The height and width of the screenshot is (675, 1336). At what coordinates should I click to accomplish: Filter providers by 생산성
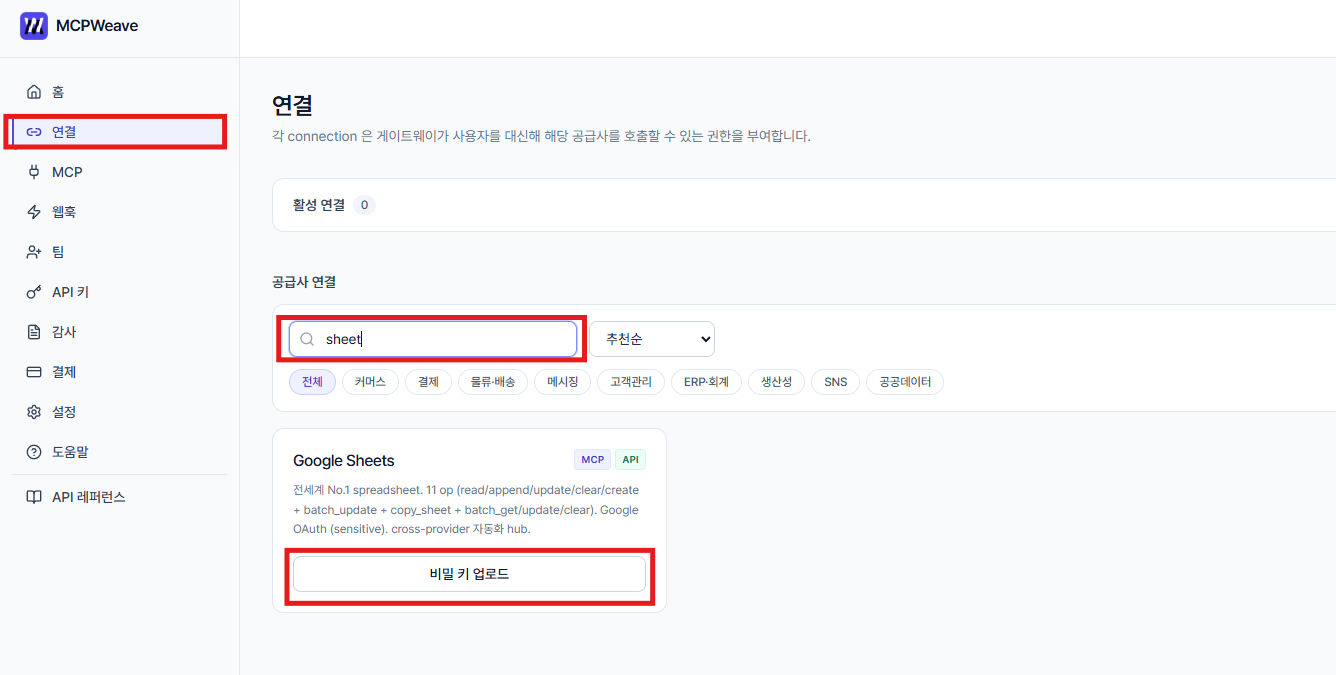click(776, 382)
